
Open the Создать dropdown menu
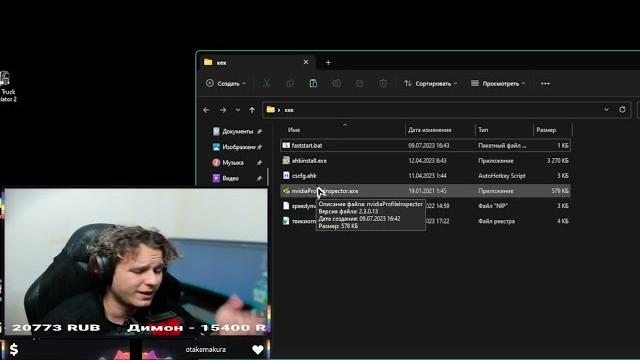tap(226, 84)
